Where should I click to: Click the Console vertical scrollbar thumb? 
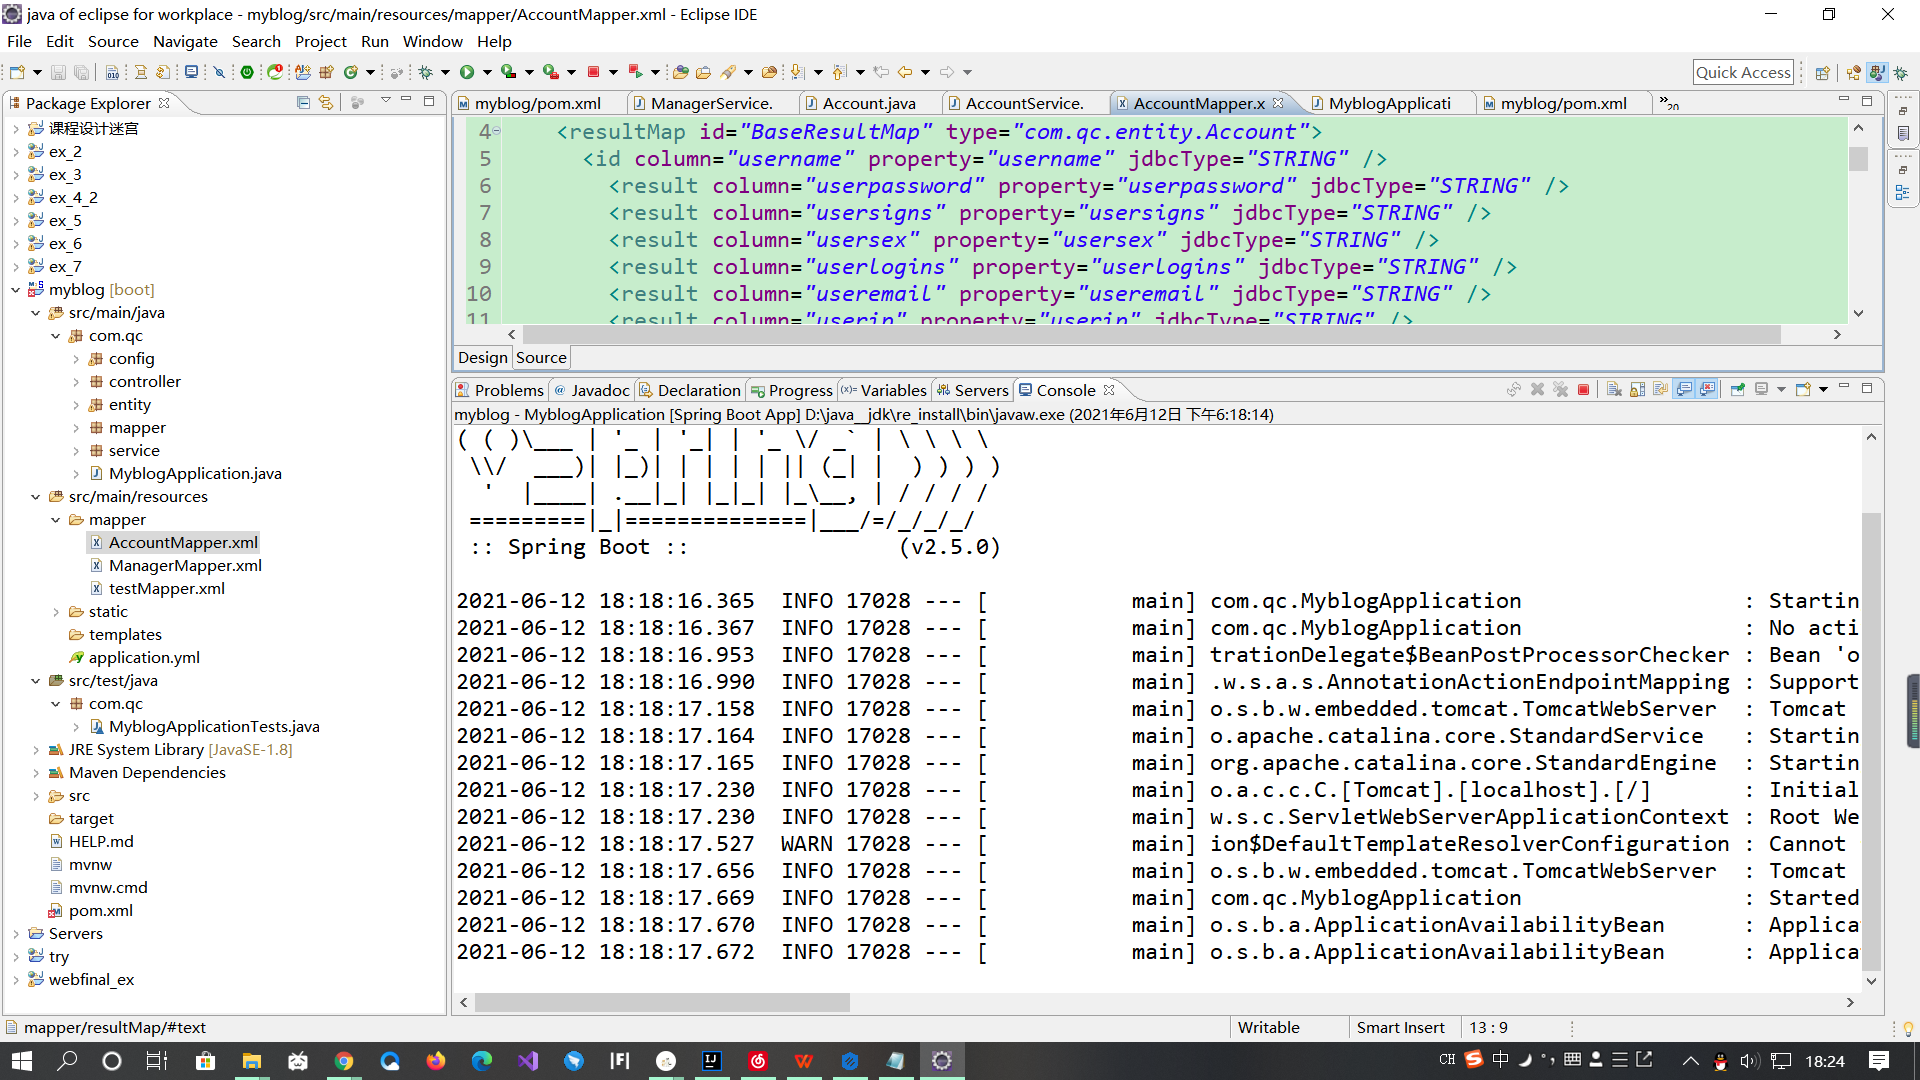click(x=1871, y=740)
